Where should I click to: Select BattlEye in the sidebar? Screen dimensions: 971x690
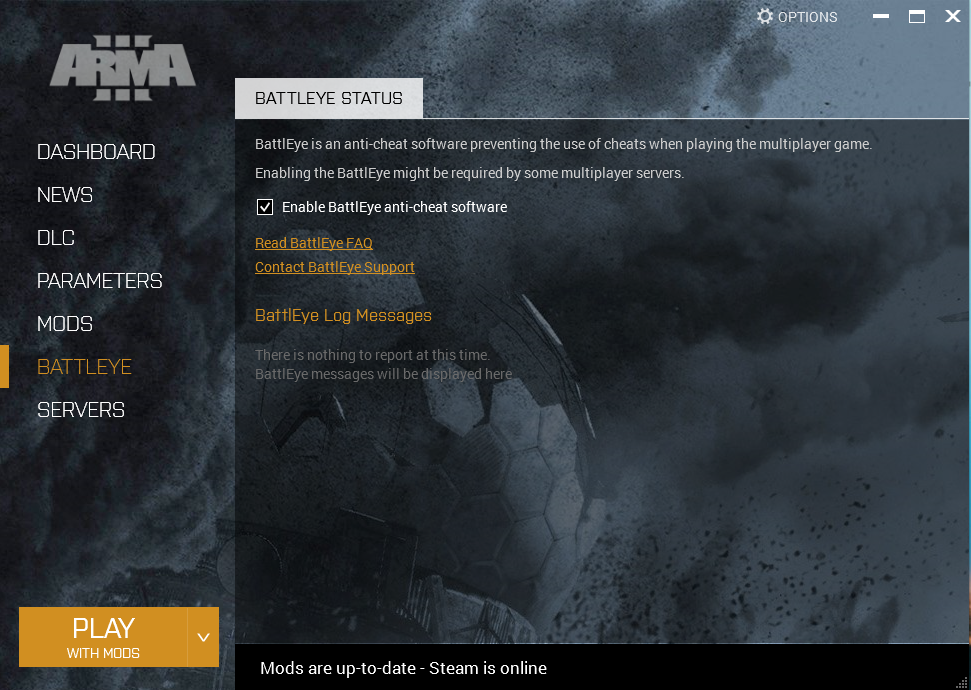coord(84,367)
